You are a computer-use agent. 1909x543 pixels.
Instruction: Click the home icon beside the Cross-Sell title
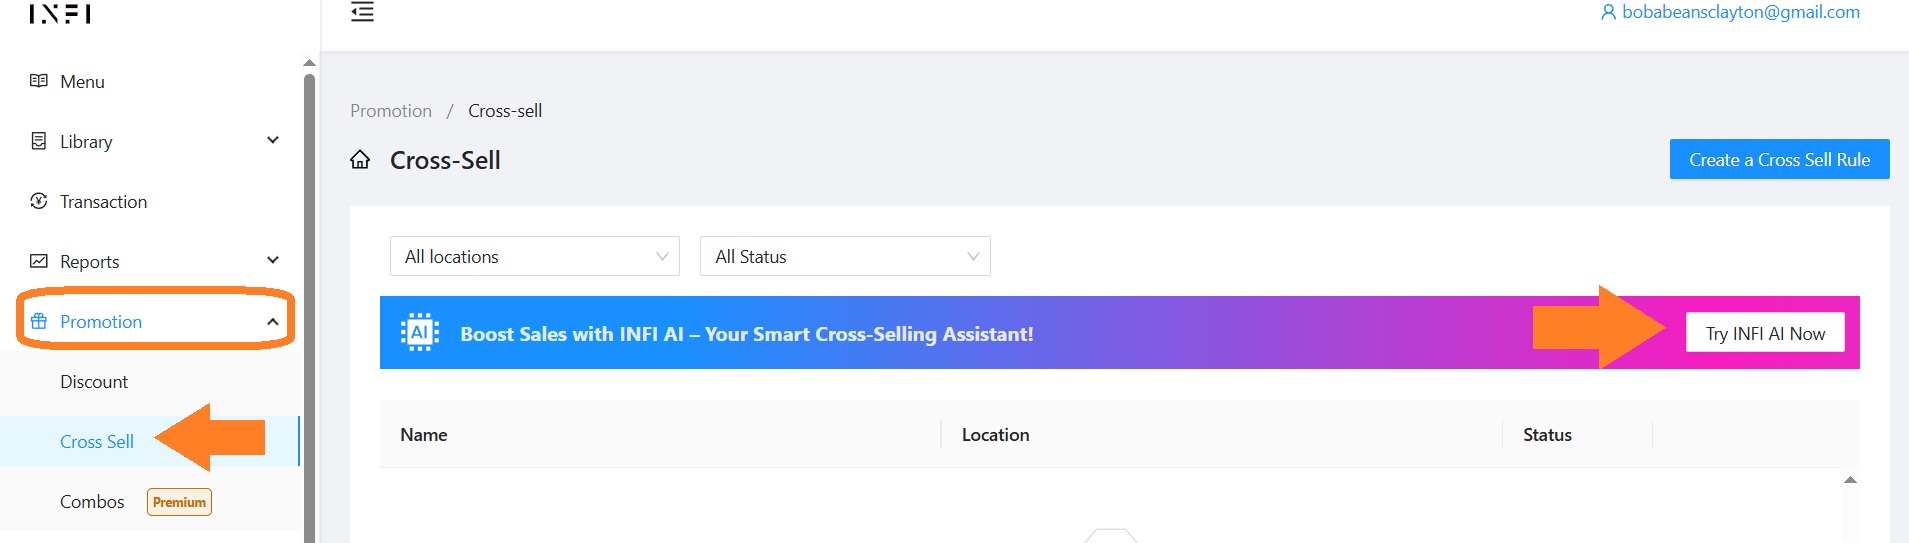coord(360,160)
